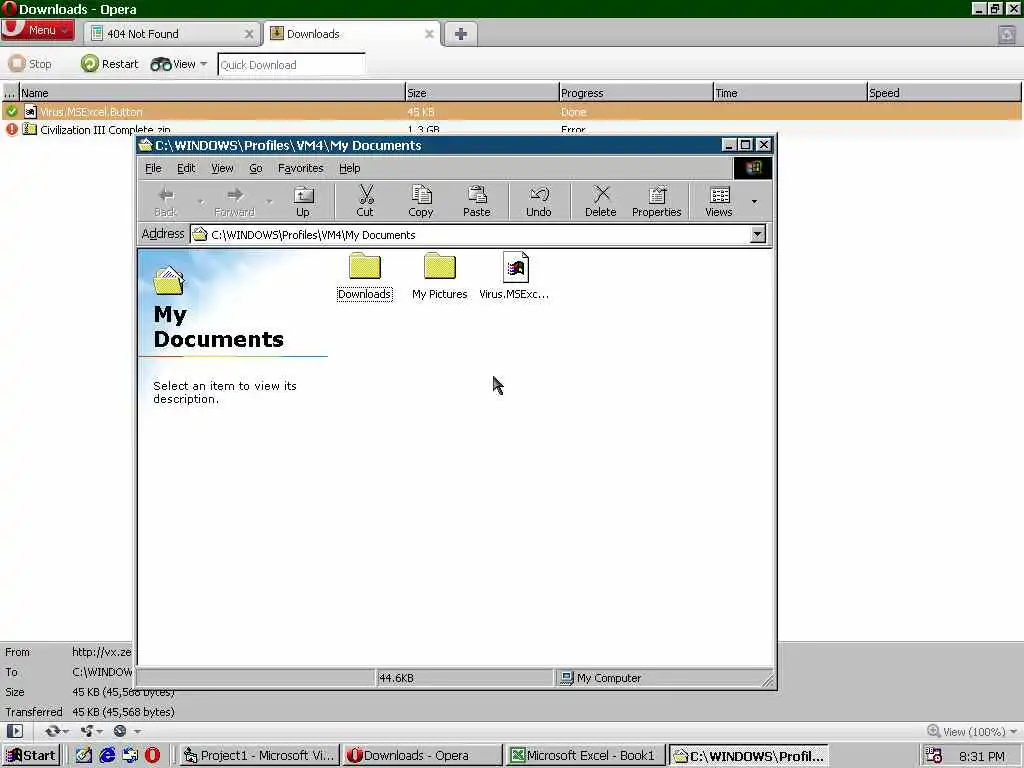Close the 404 Not Found tab
Screen dimensions: 1024x768
coord(249,34)
